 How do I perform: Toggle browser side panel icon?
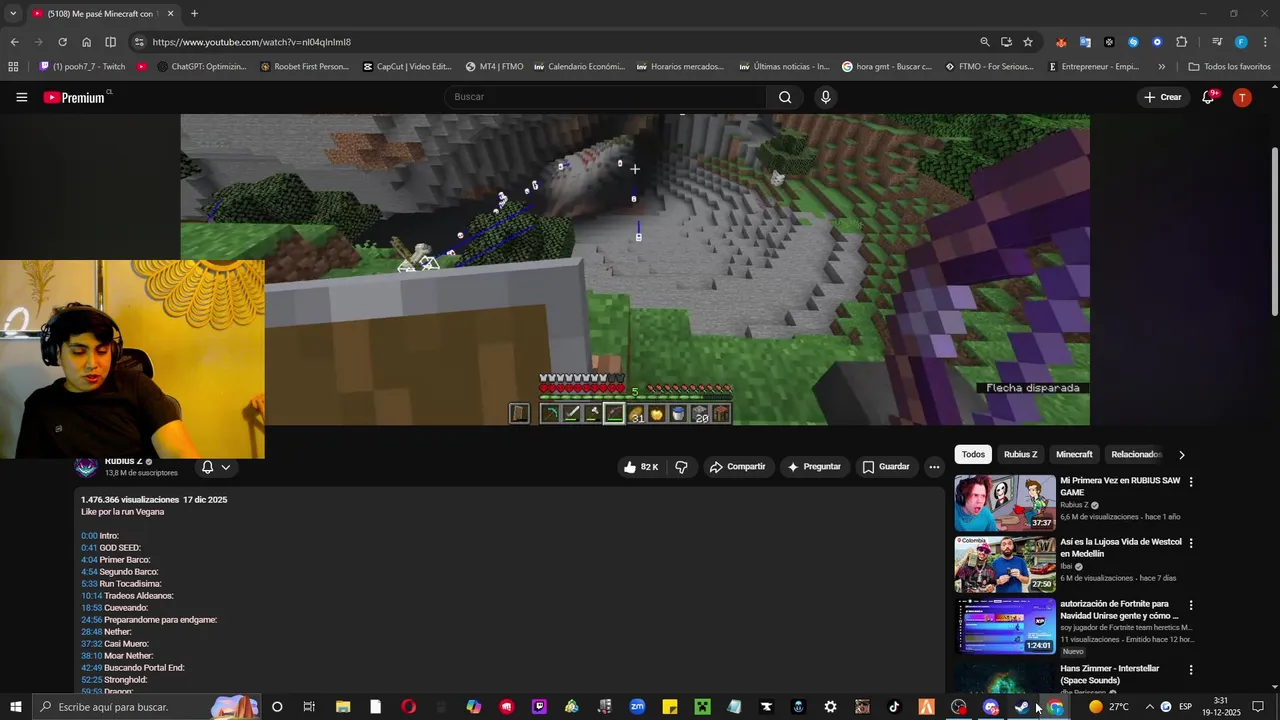(x=110, y=42)
